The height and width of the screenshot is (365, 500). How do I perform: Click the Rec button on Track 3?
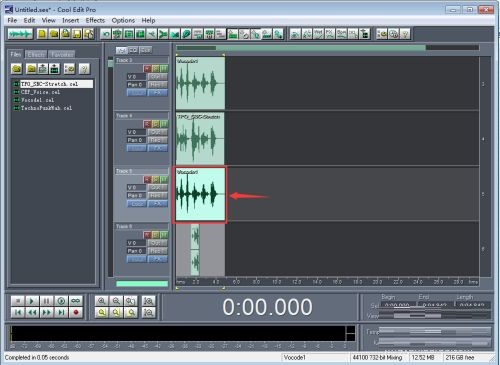[157, 85]
